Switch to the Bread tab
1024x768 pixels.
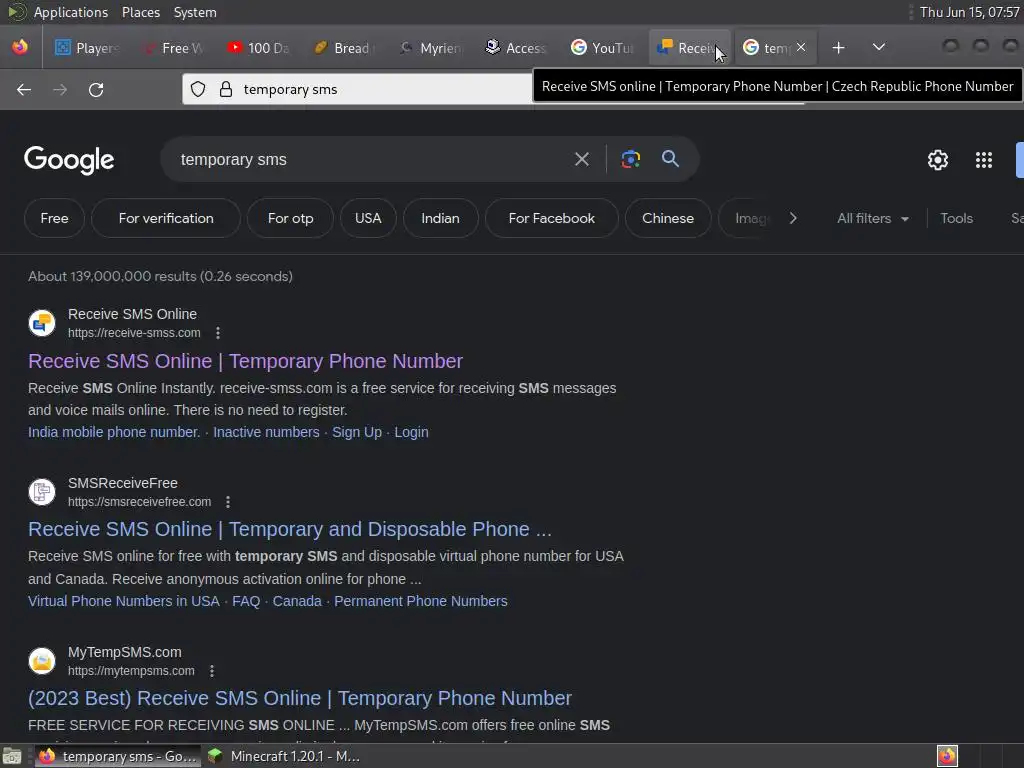tap(344, 48)
